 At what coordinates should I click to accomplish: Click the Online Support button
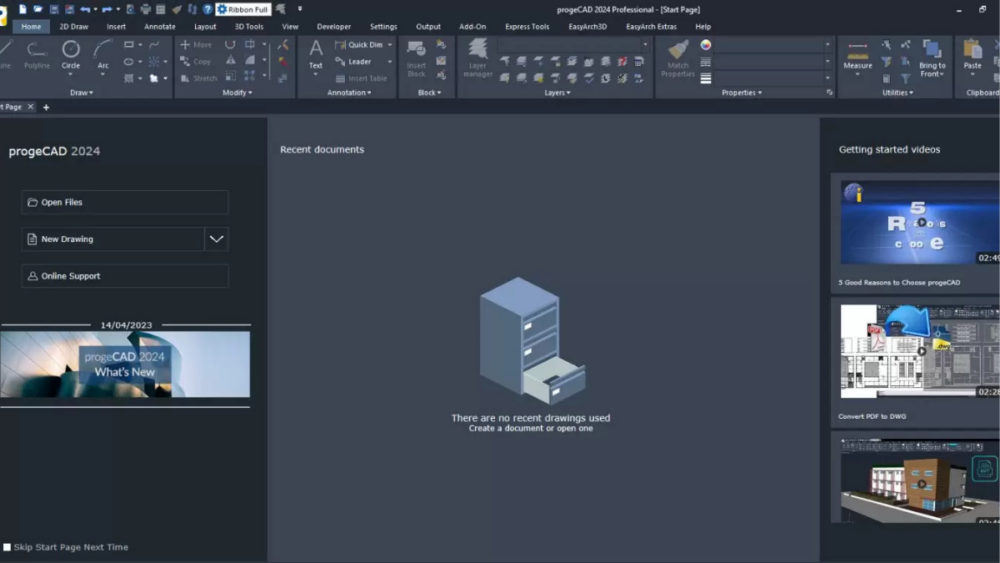(125, 276)
